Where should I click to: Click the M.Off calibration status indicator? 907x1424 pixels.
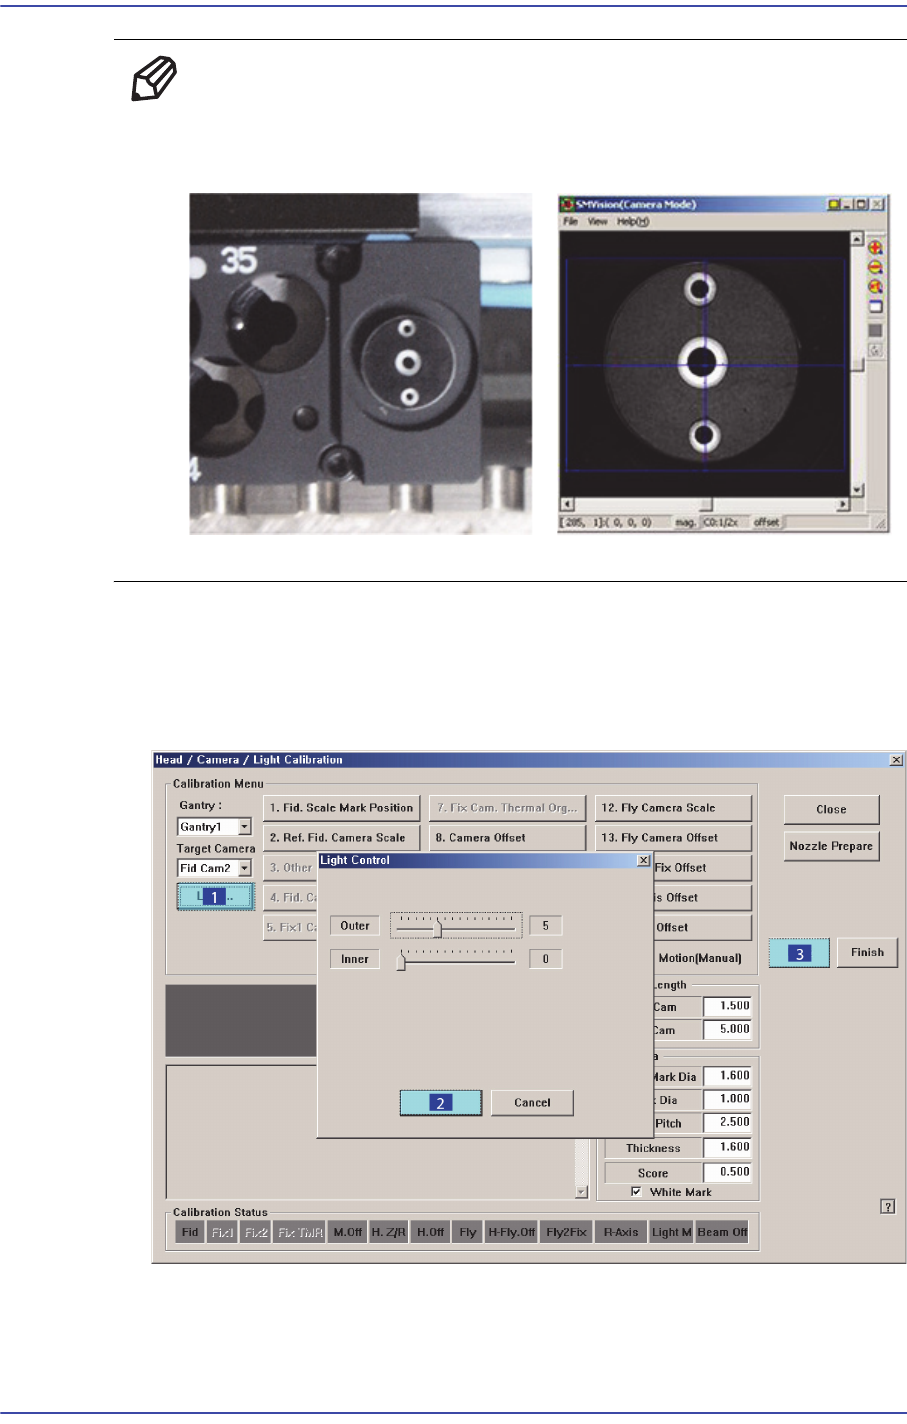pyautogui.click(x=348, y=1232)
